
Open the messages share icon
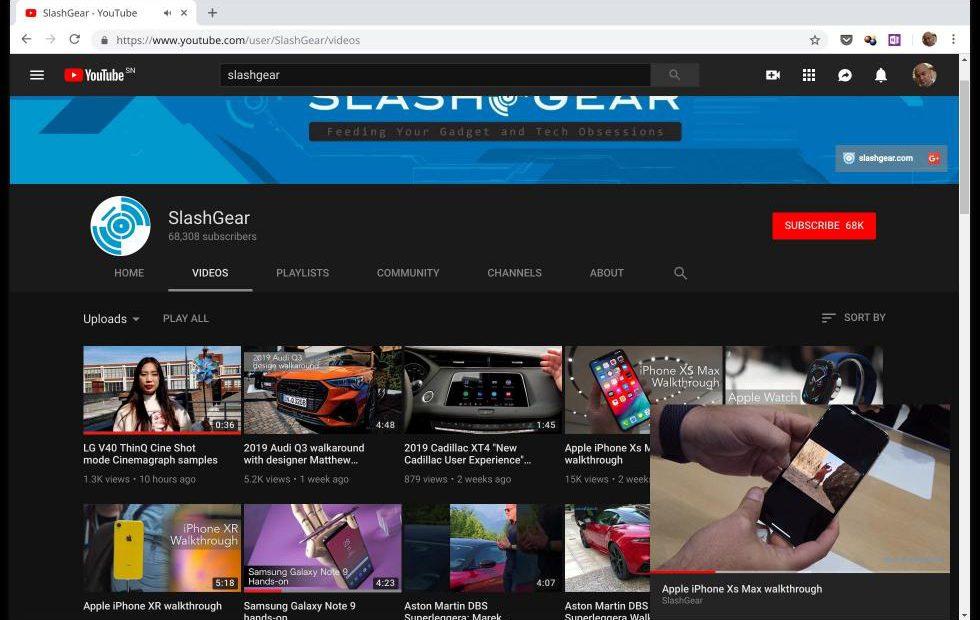[x=844, y=75]
